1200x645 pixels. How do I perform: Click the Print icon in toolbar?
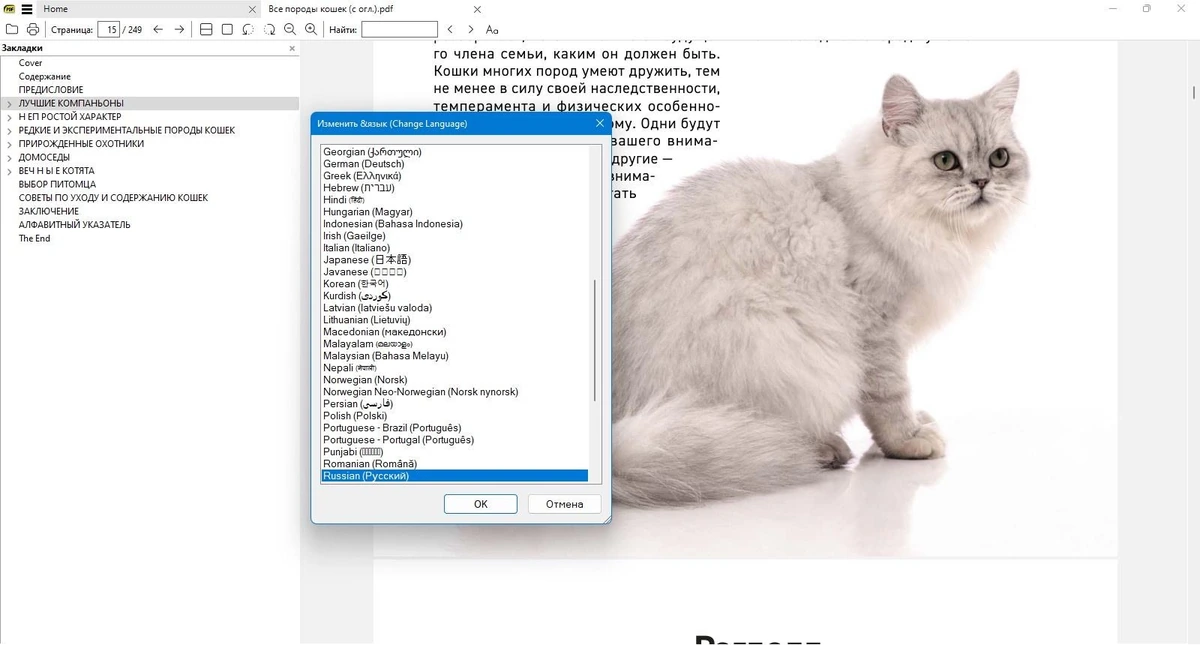33,29
